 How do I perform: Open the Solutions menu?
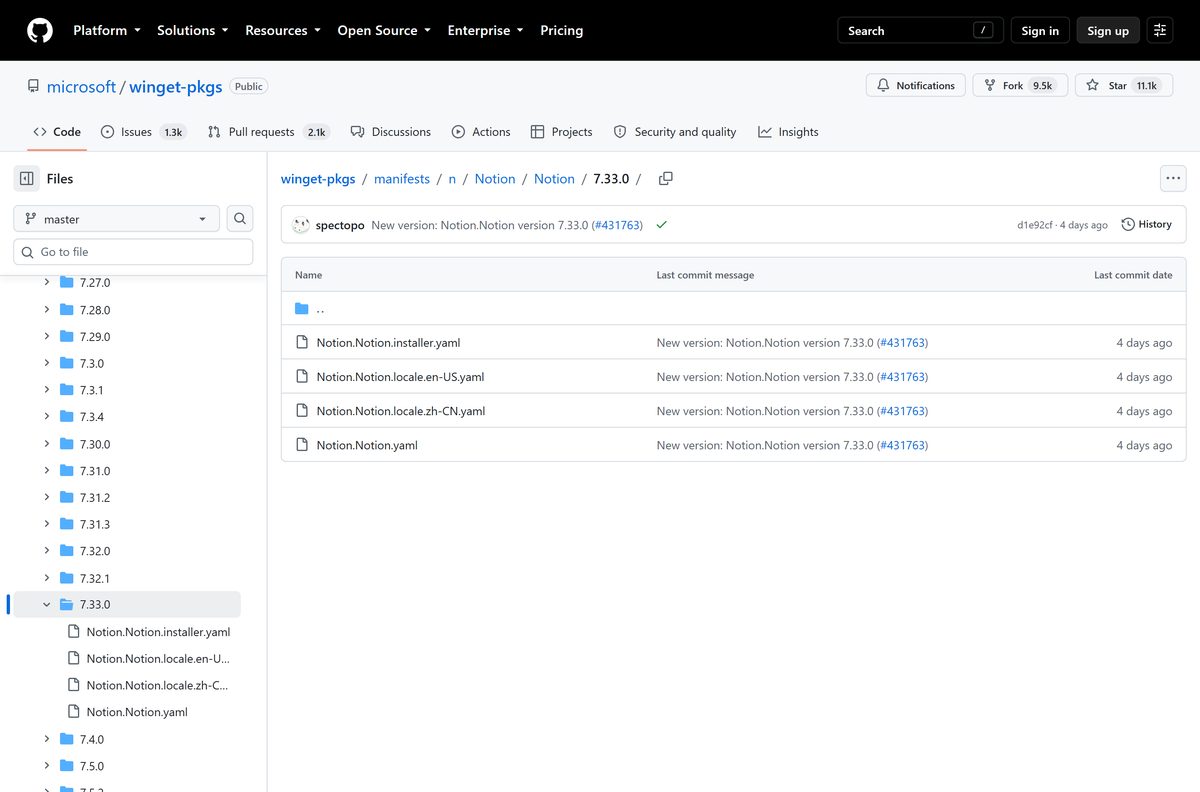click(193, 31)
